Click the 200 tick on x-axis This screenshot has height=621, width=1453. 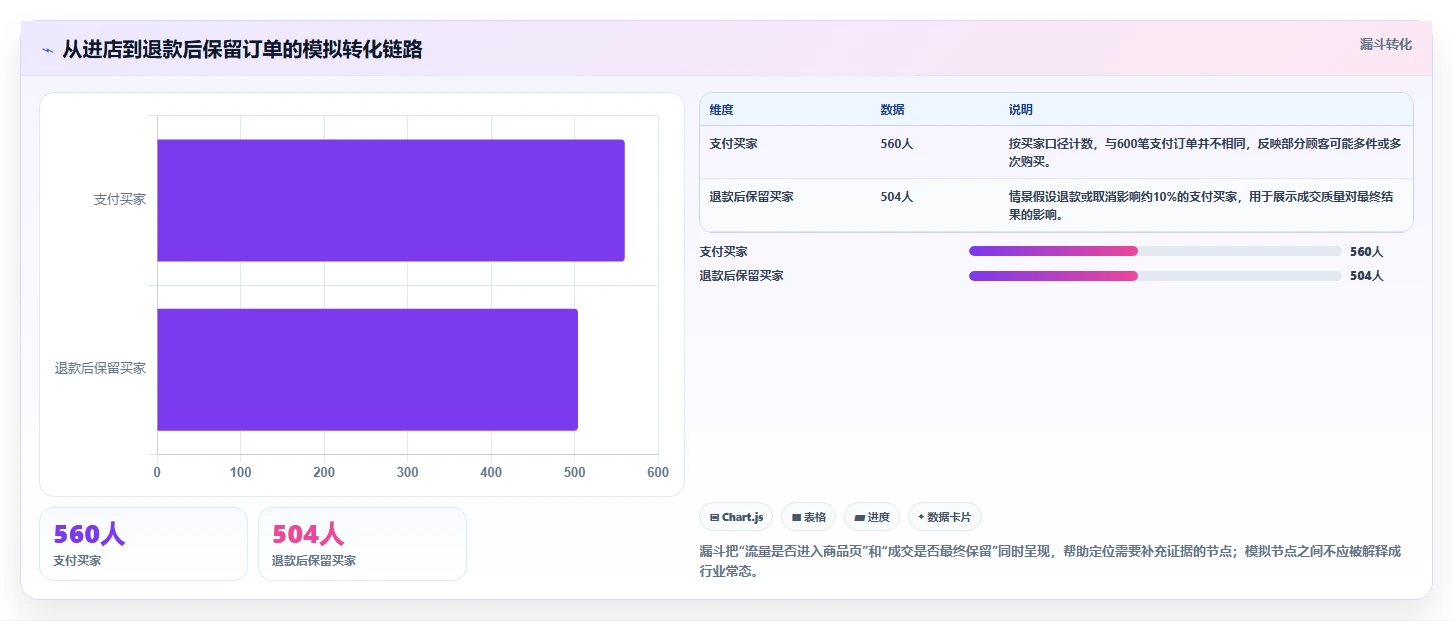[324, 473]
